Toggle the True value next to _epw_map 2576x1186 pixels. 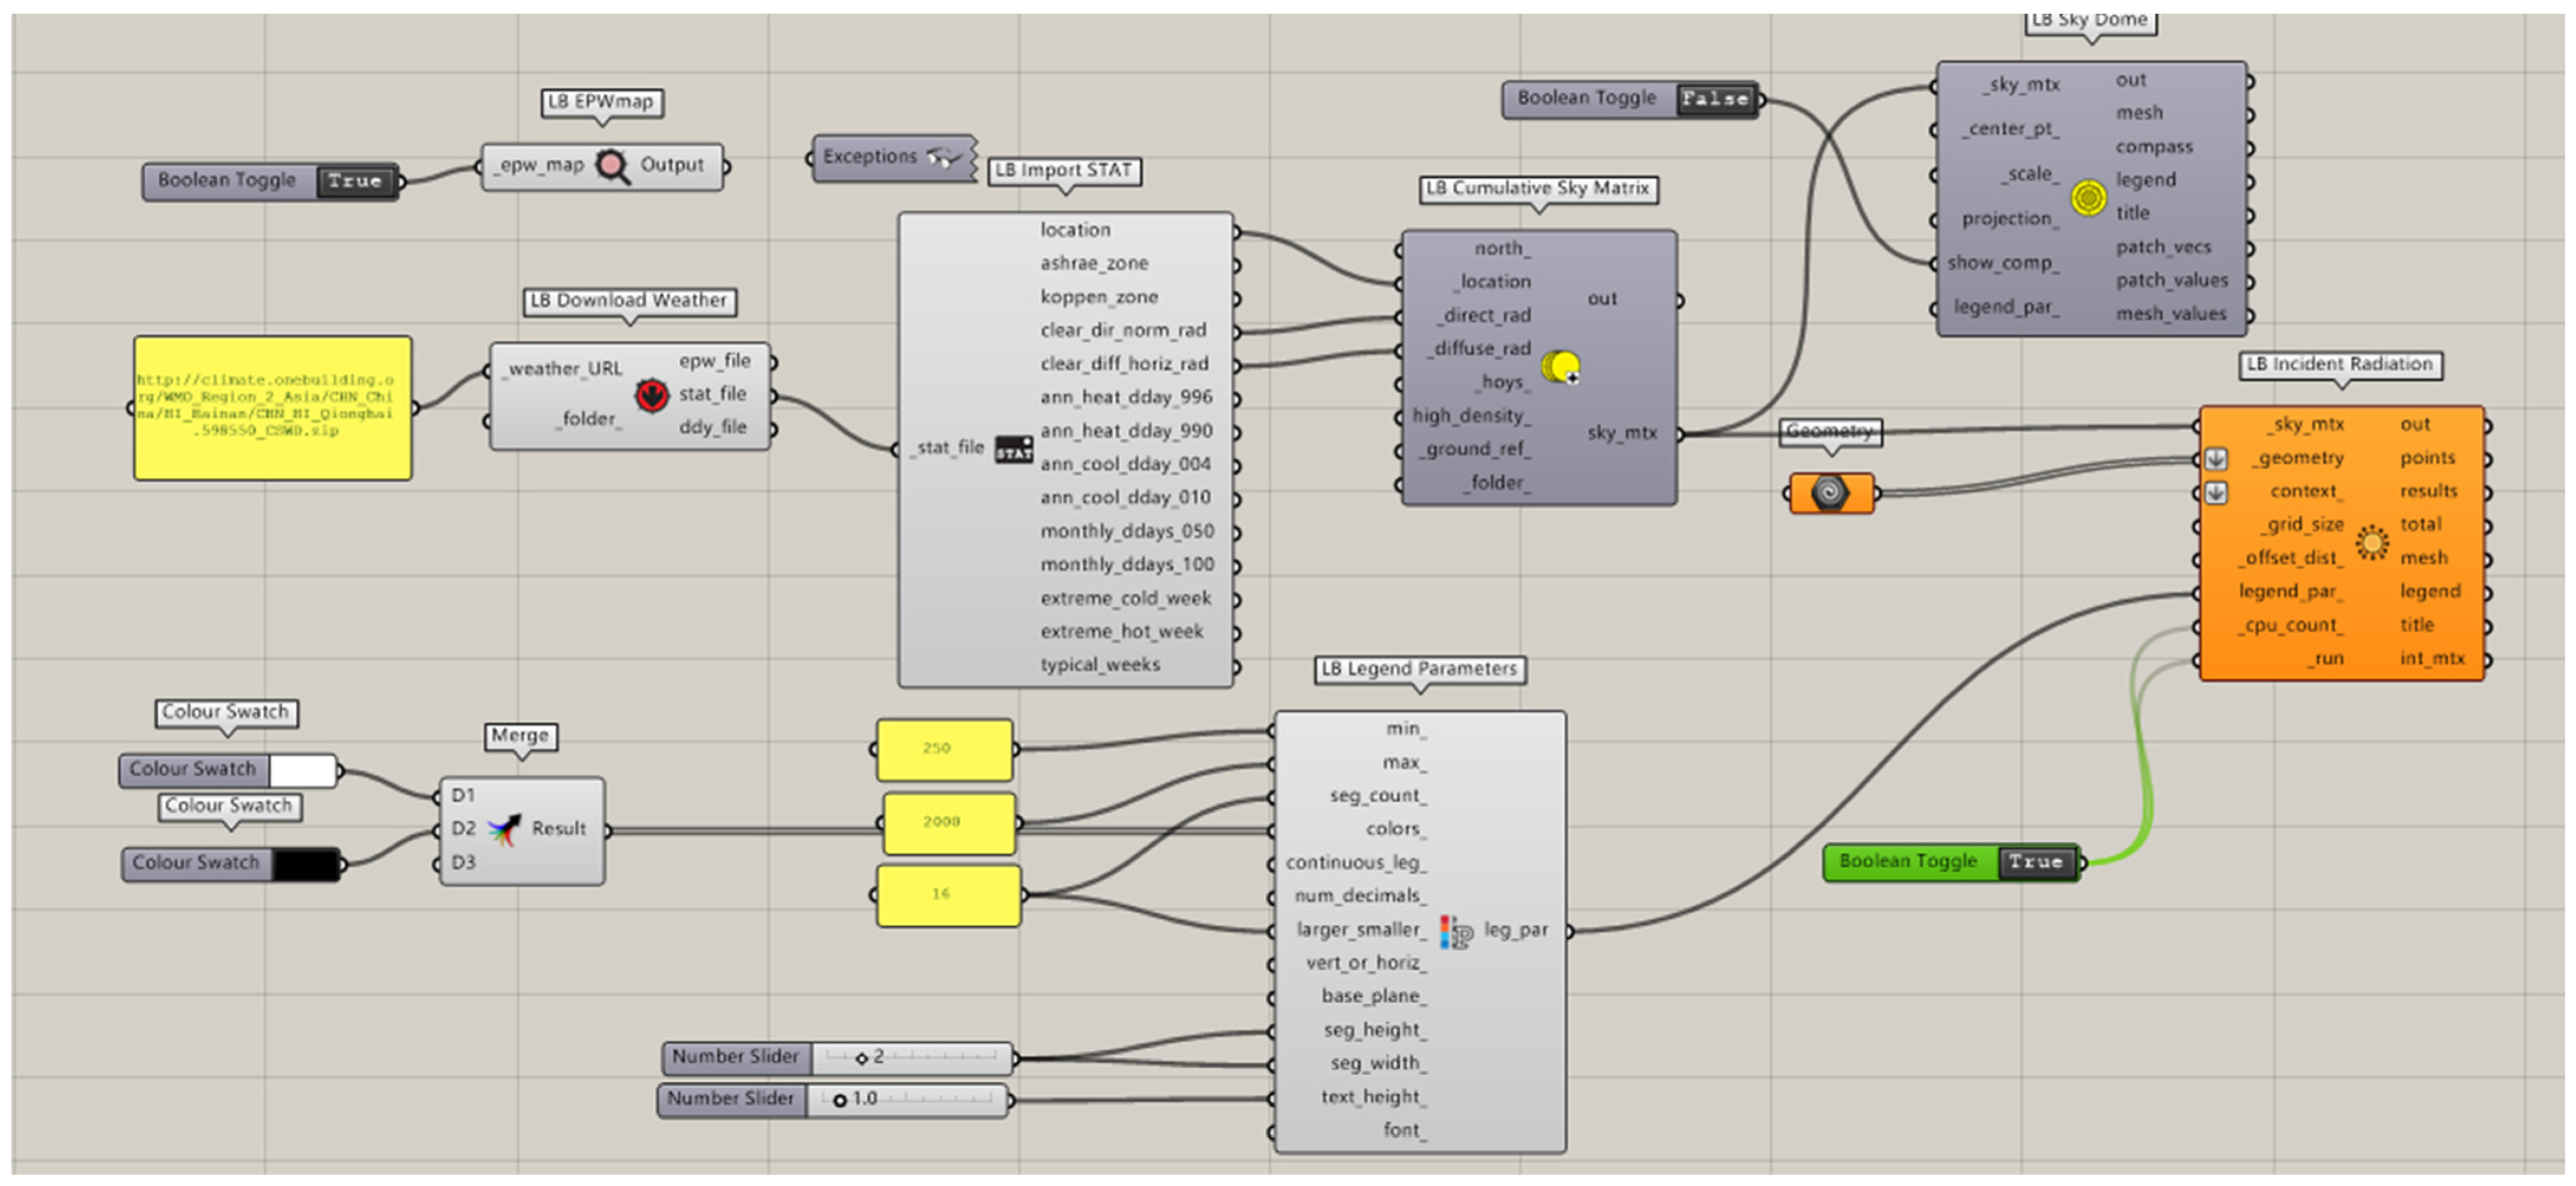click(355, 182)
